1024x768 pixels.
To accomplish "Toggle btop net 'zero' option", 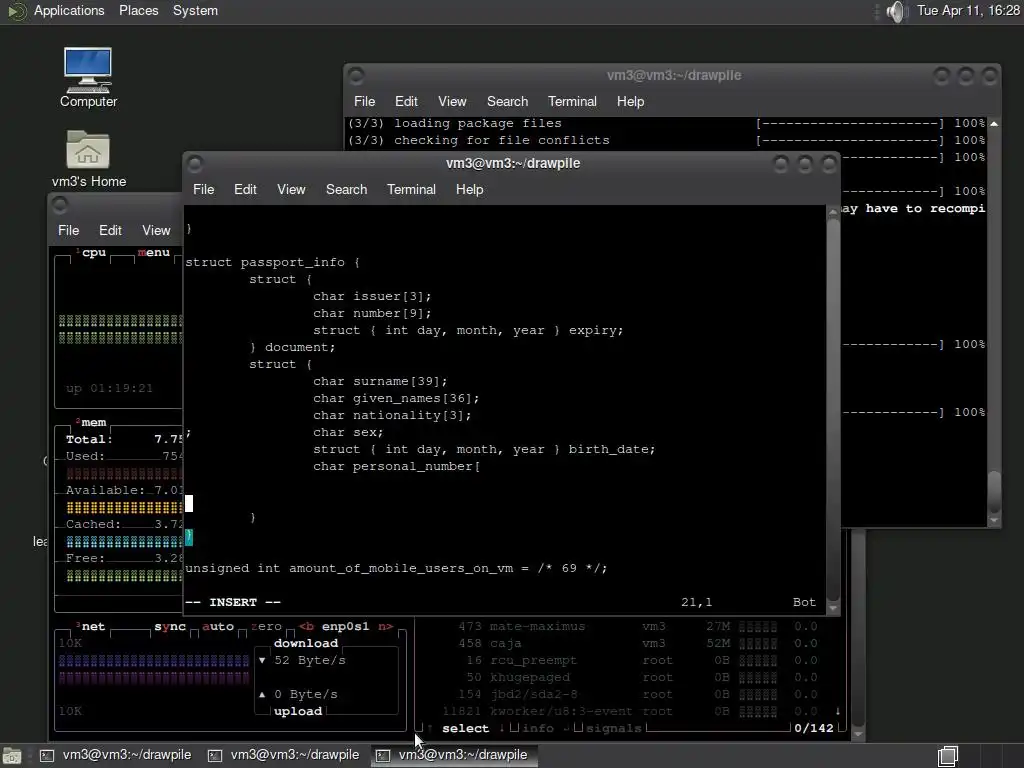I will [266, 626].
